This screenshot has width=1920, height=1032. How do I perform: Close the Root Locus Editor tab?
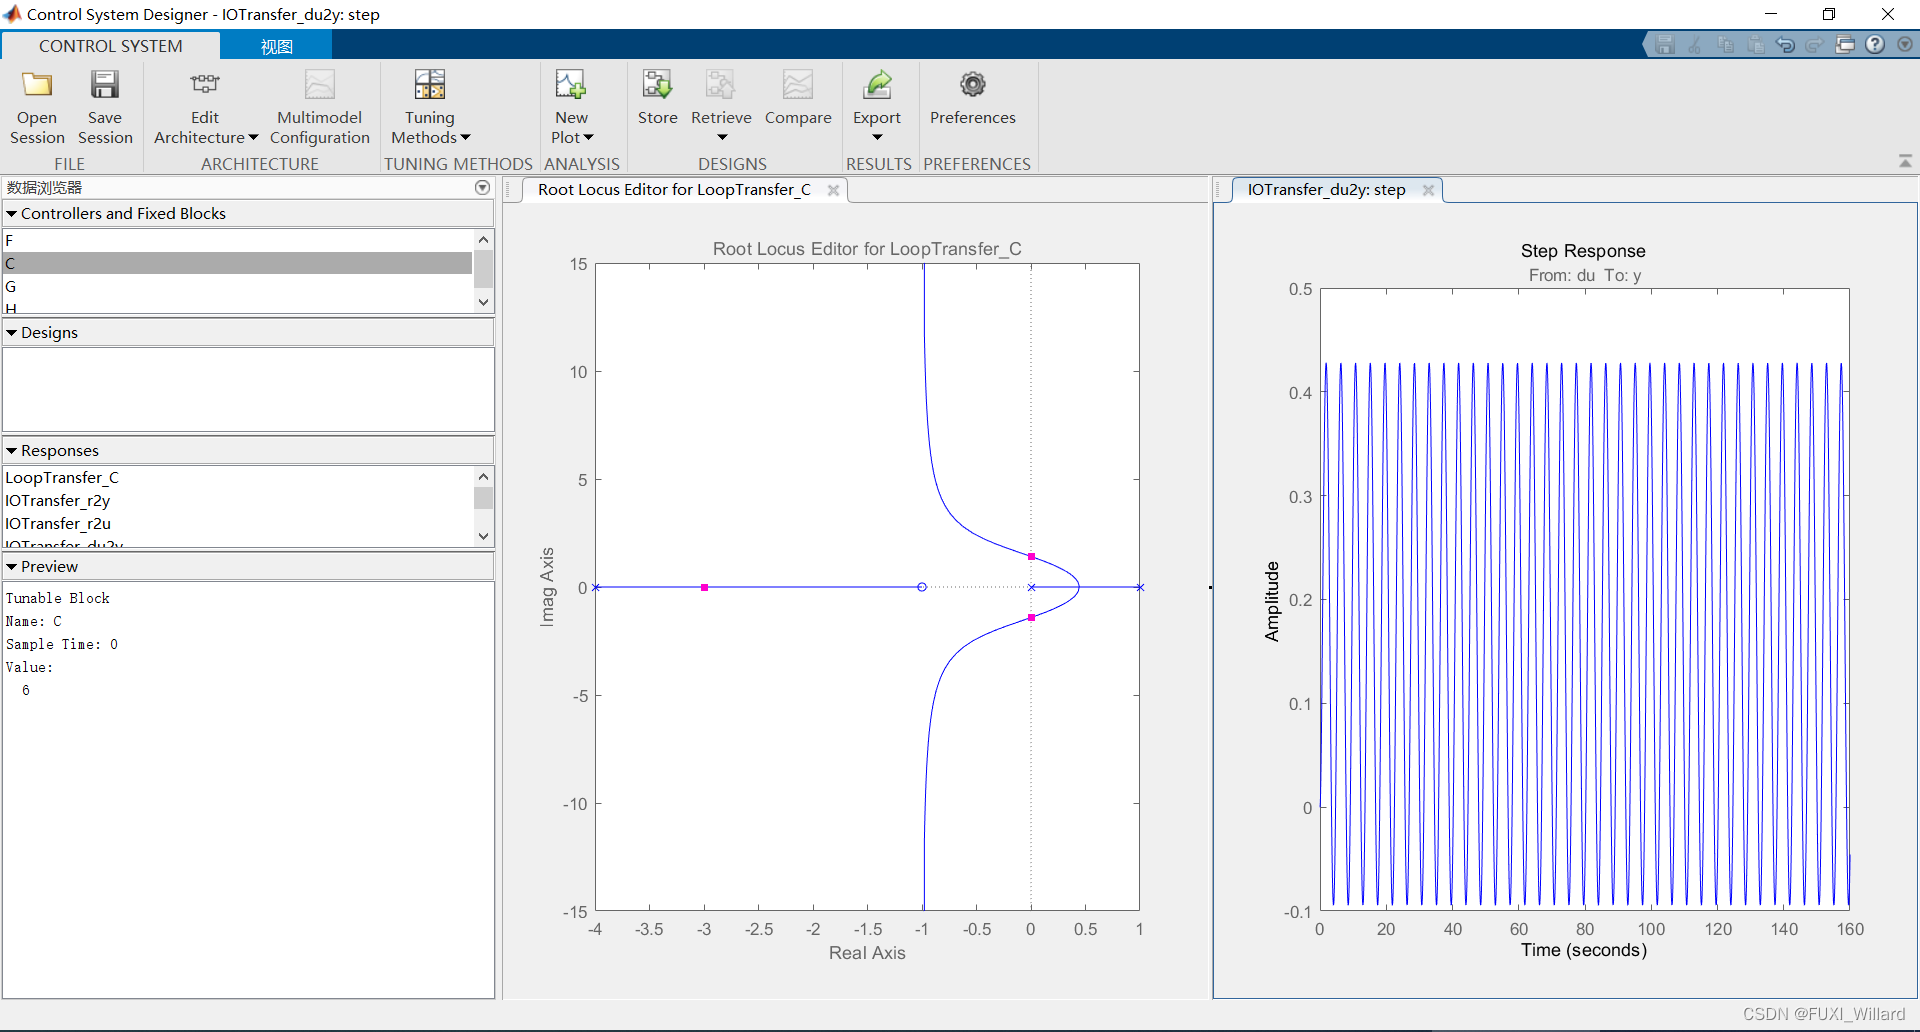click(833, 190)
